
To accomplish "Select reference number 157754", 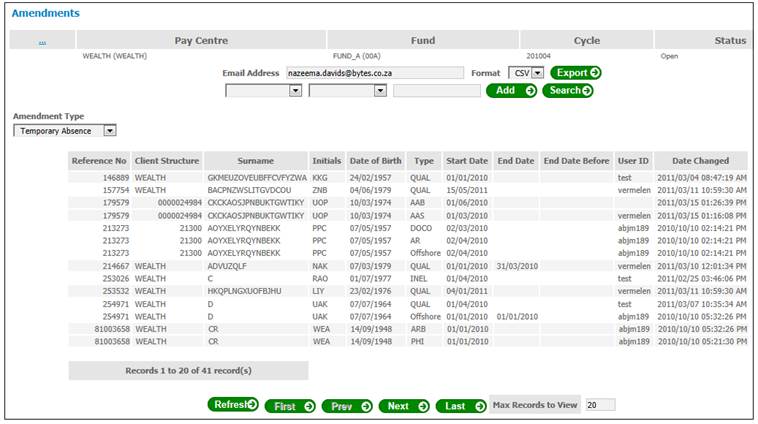I will point(116,190).
